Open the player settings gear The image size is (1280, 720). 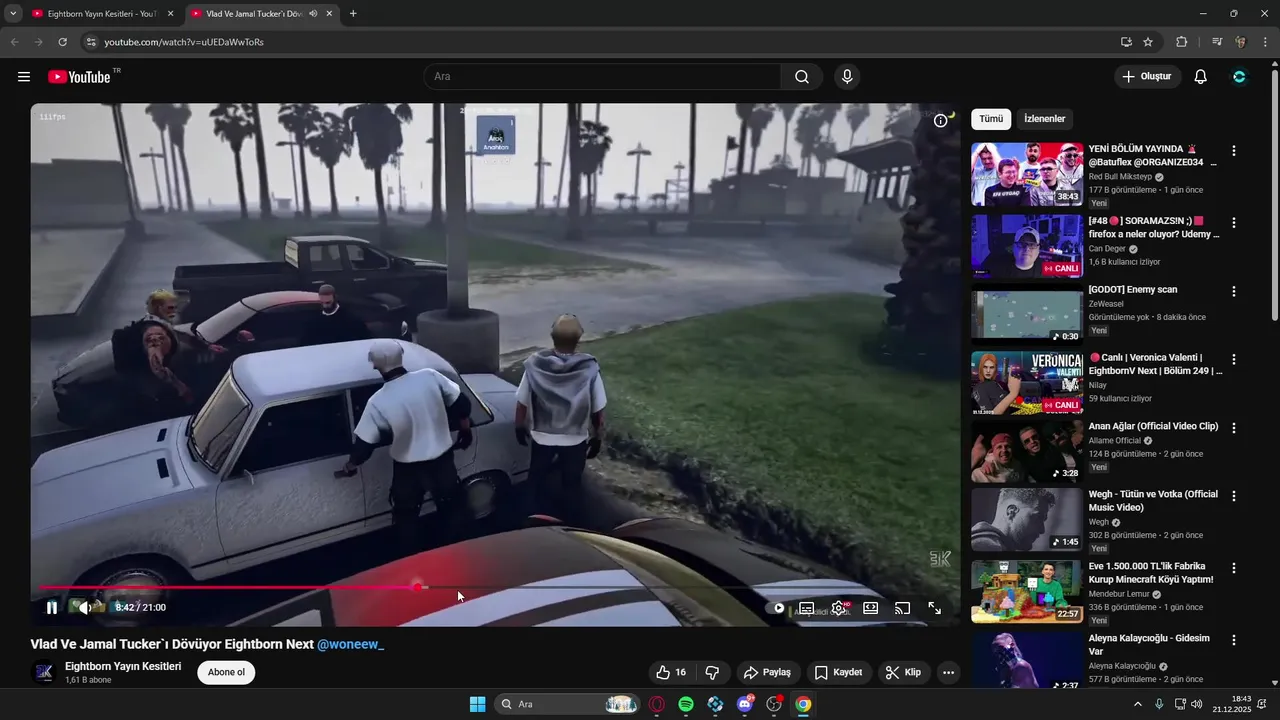(x=839, y=607)
